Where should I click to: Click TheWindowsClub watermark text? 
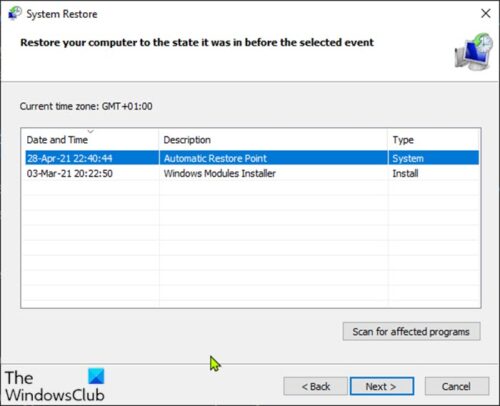(55, 386)
